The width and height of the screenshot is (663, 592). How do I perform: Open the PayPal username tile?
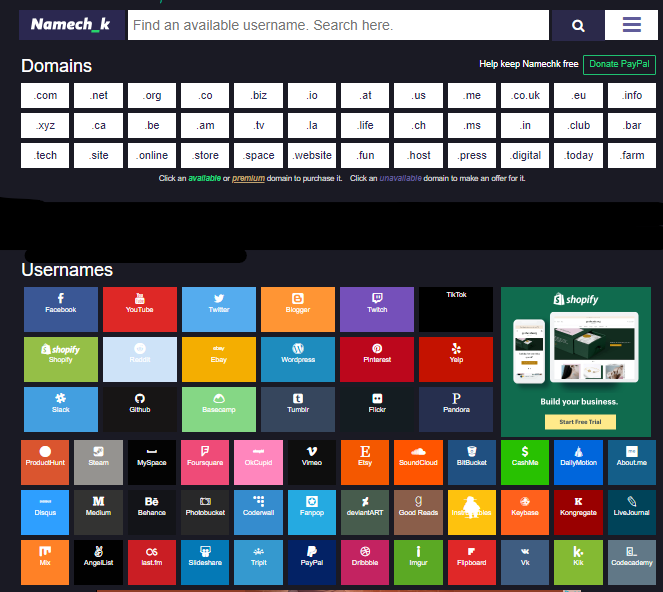(312, 562)
